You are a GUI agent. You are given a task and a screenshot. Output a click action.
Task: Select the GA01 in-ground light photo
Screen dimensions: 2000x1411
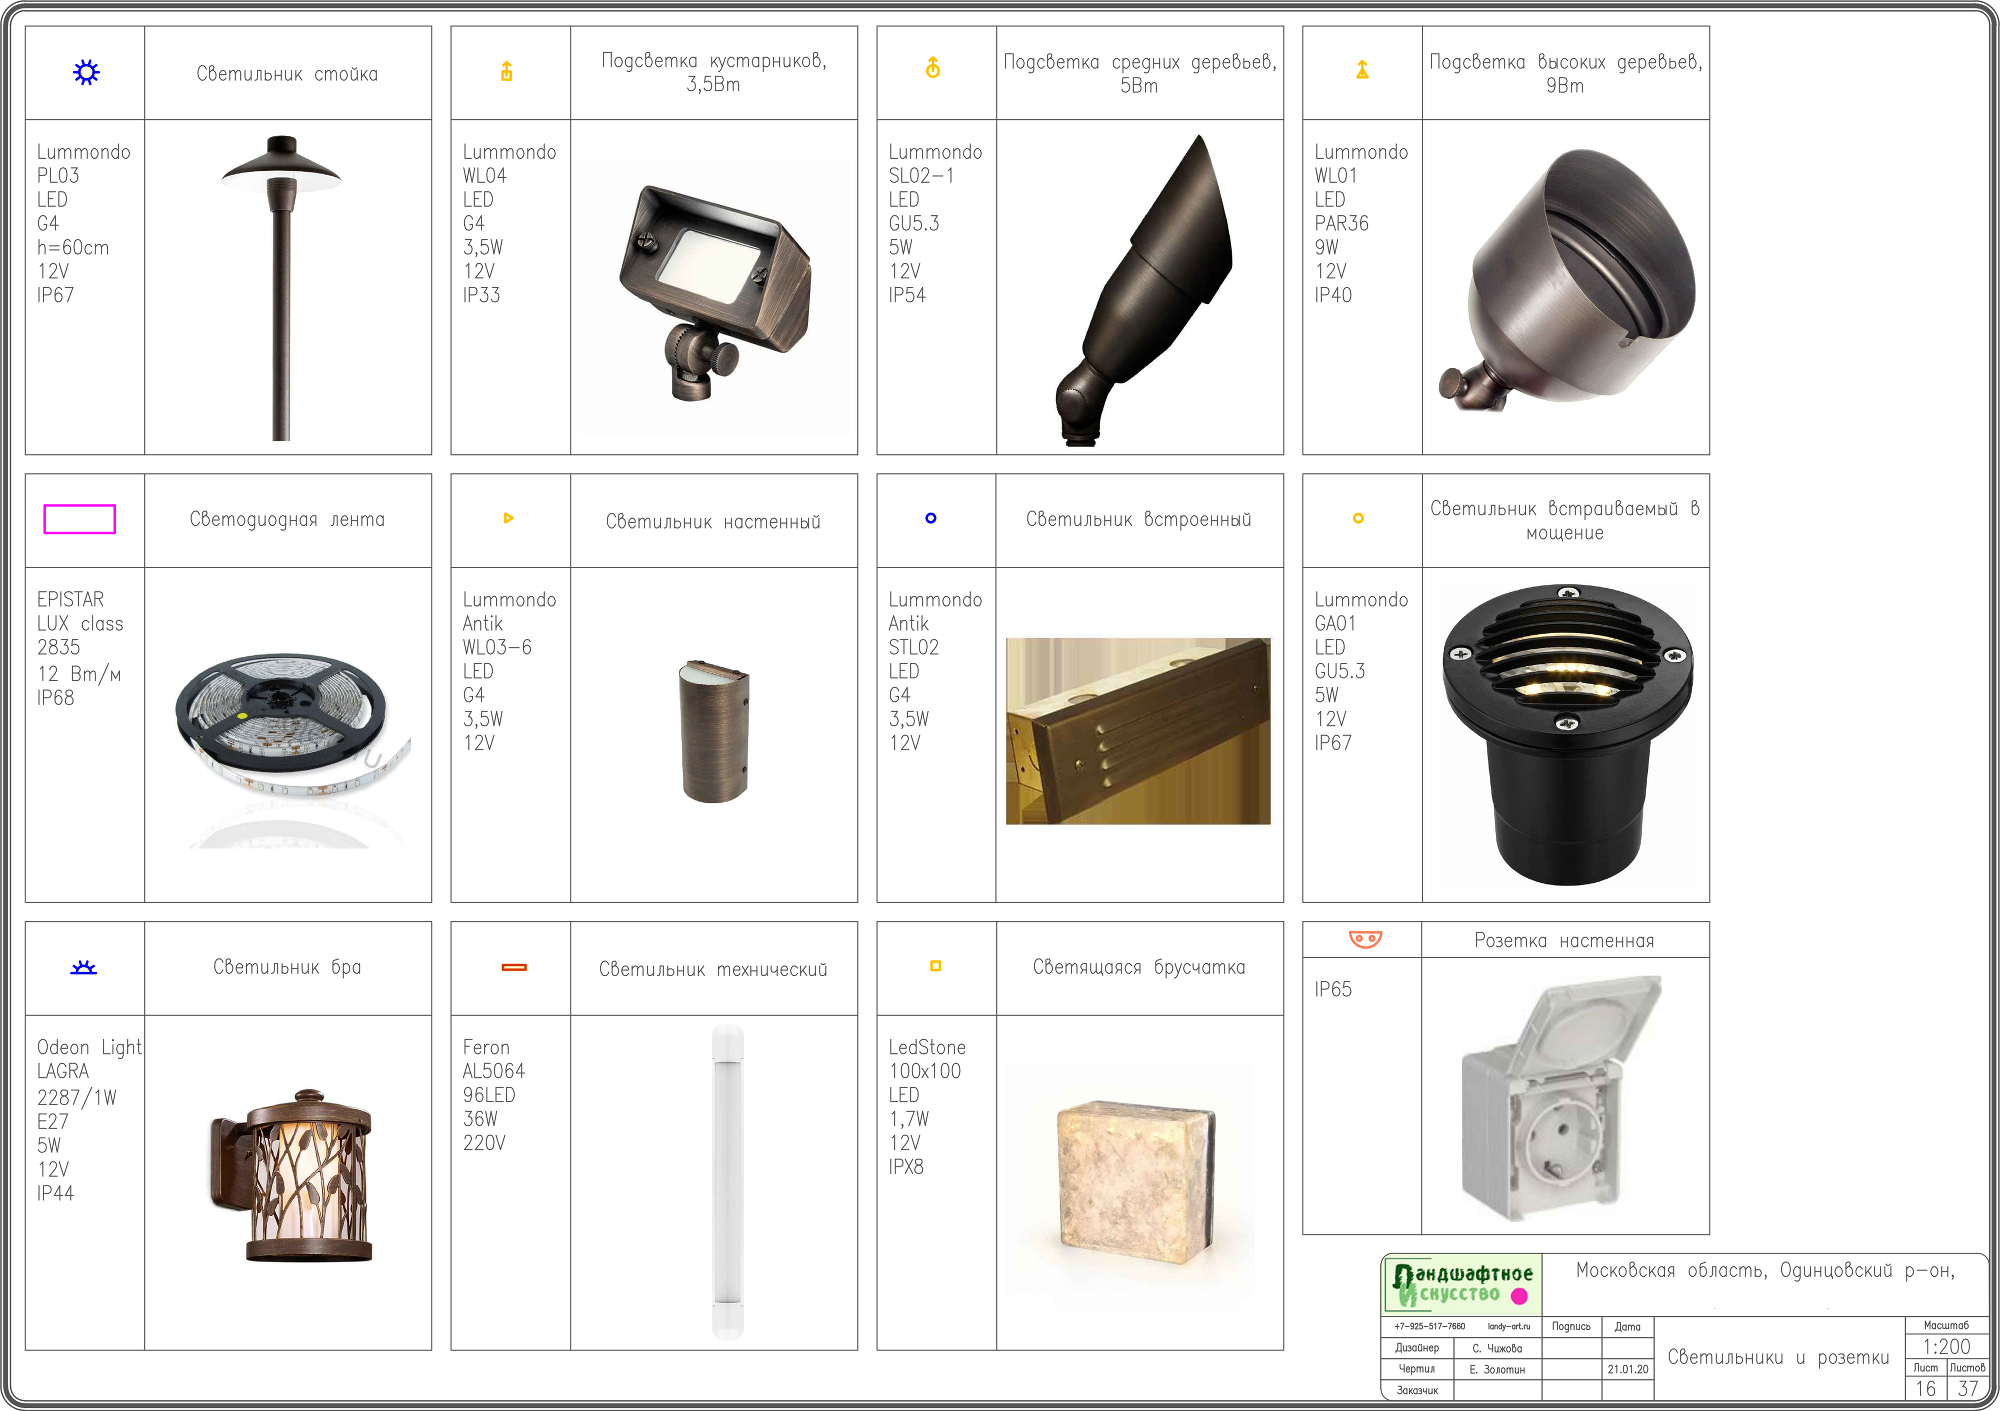(1567, 735)
